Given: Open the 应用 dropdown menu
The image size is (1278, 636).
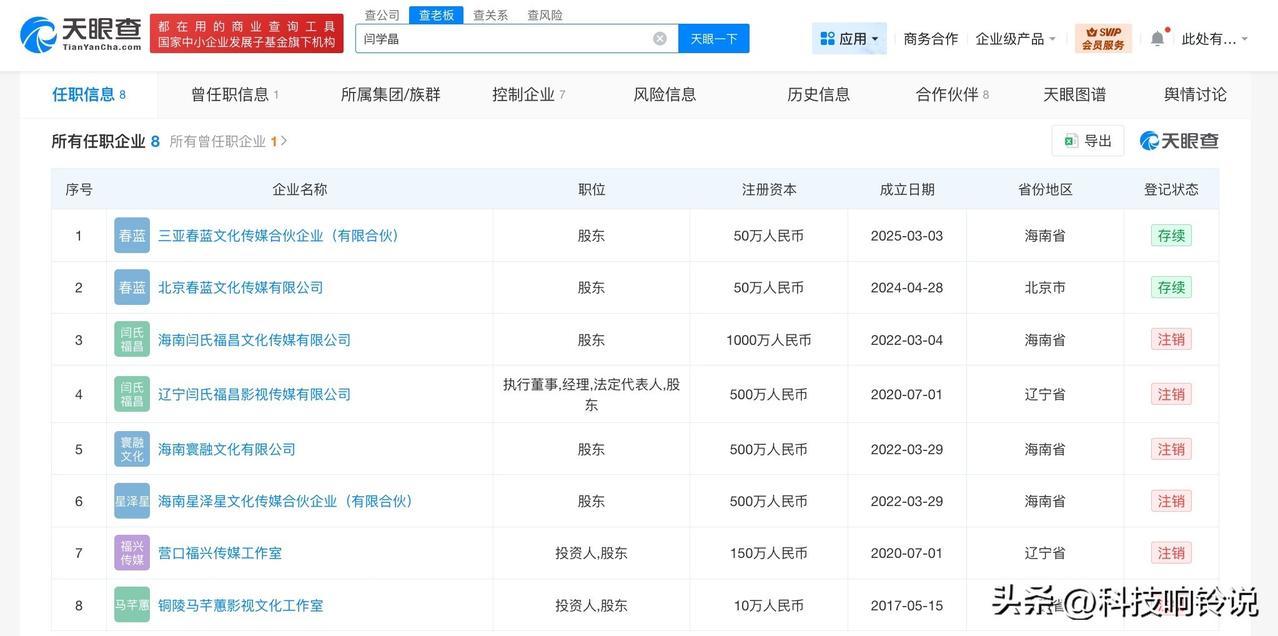Looking at the screenshot, I should point(849,37).
